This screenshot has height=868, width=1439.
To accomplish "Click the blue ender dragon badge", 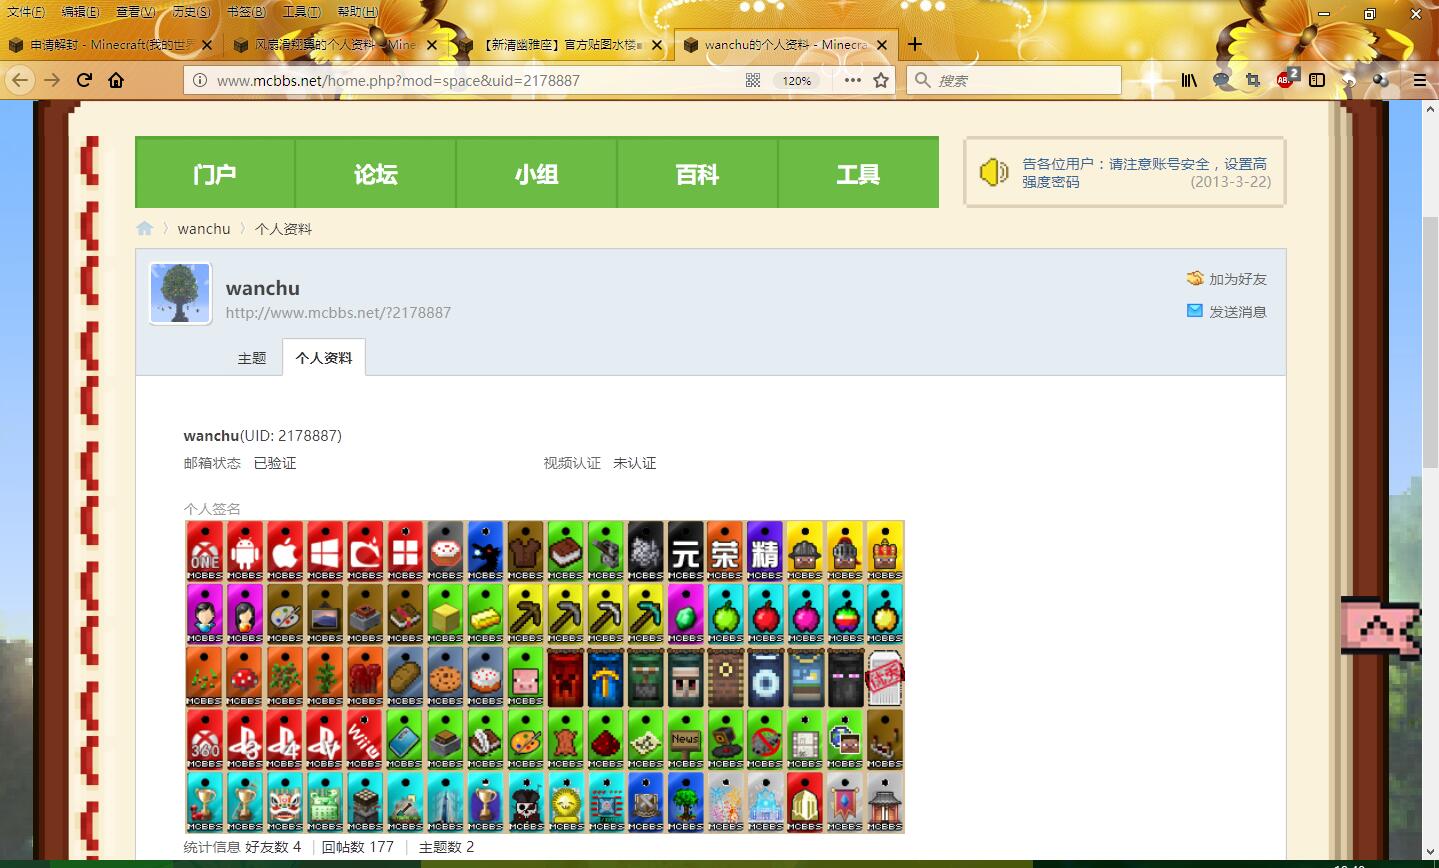I will (x=485, y=551).
